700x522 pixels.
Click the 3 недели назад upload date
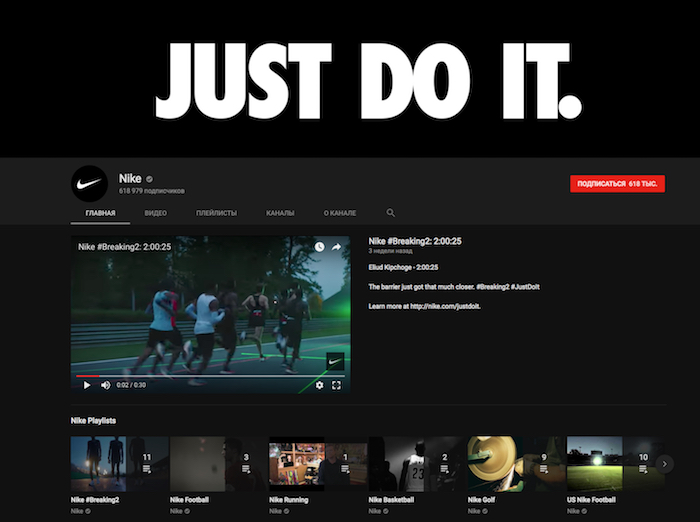coord(390,251)
